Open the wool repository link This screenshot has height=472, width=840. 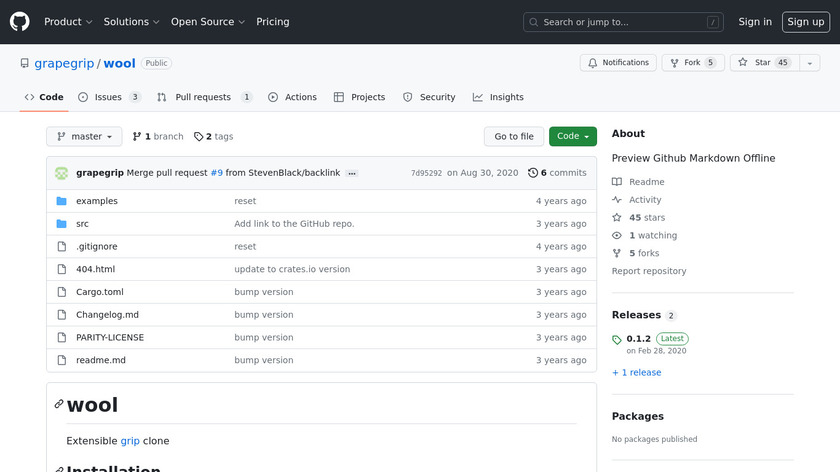coord(119,63)
